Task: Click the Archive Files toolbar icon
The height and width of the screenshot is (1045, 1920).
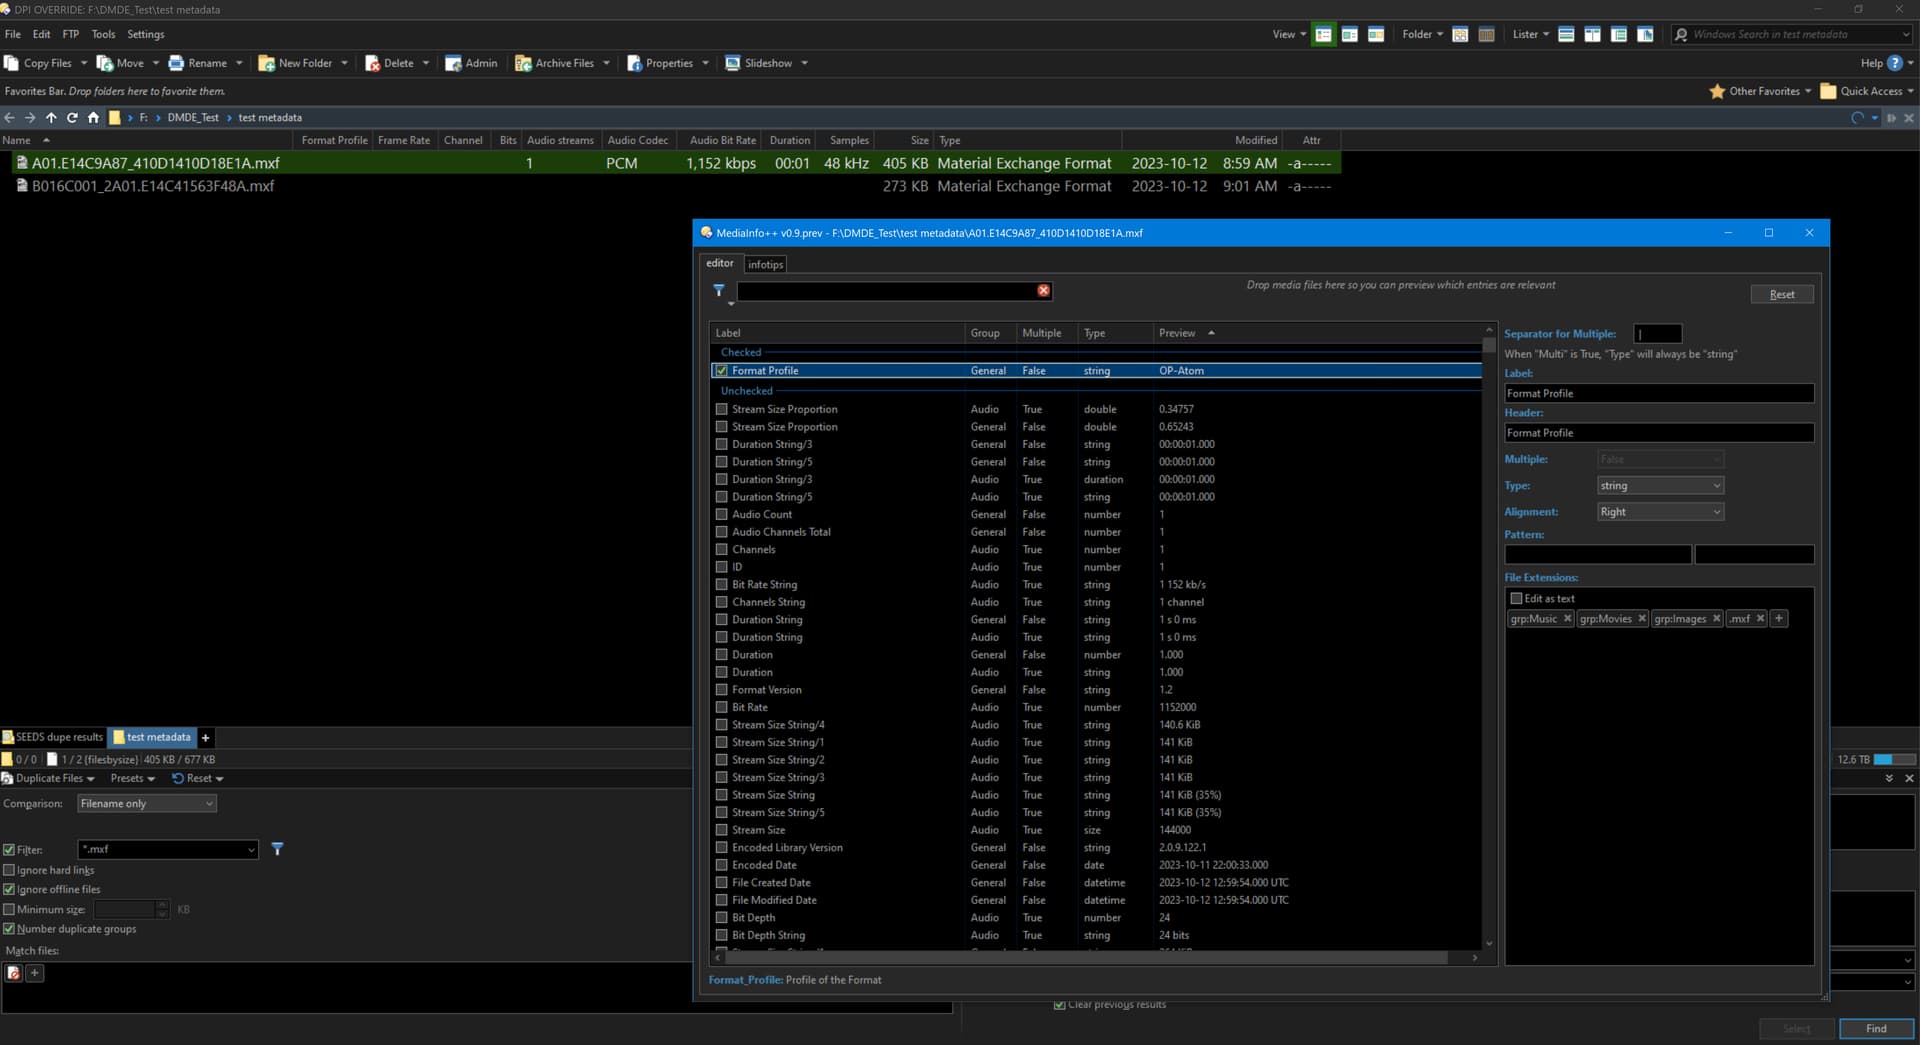Action: (x=523, y=63)
